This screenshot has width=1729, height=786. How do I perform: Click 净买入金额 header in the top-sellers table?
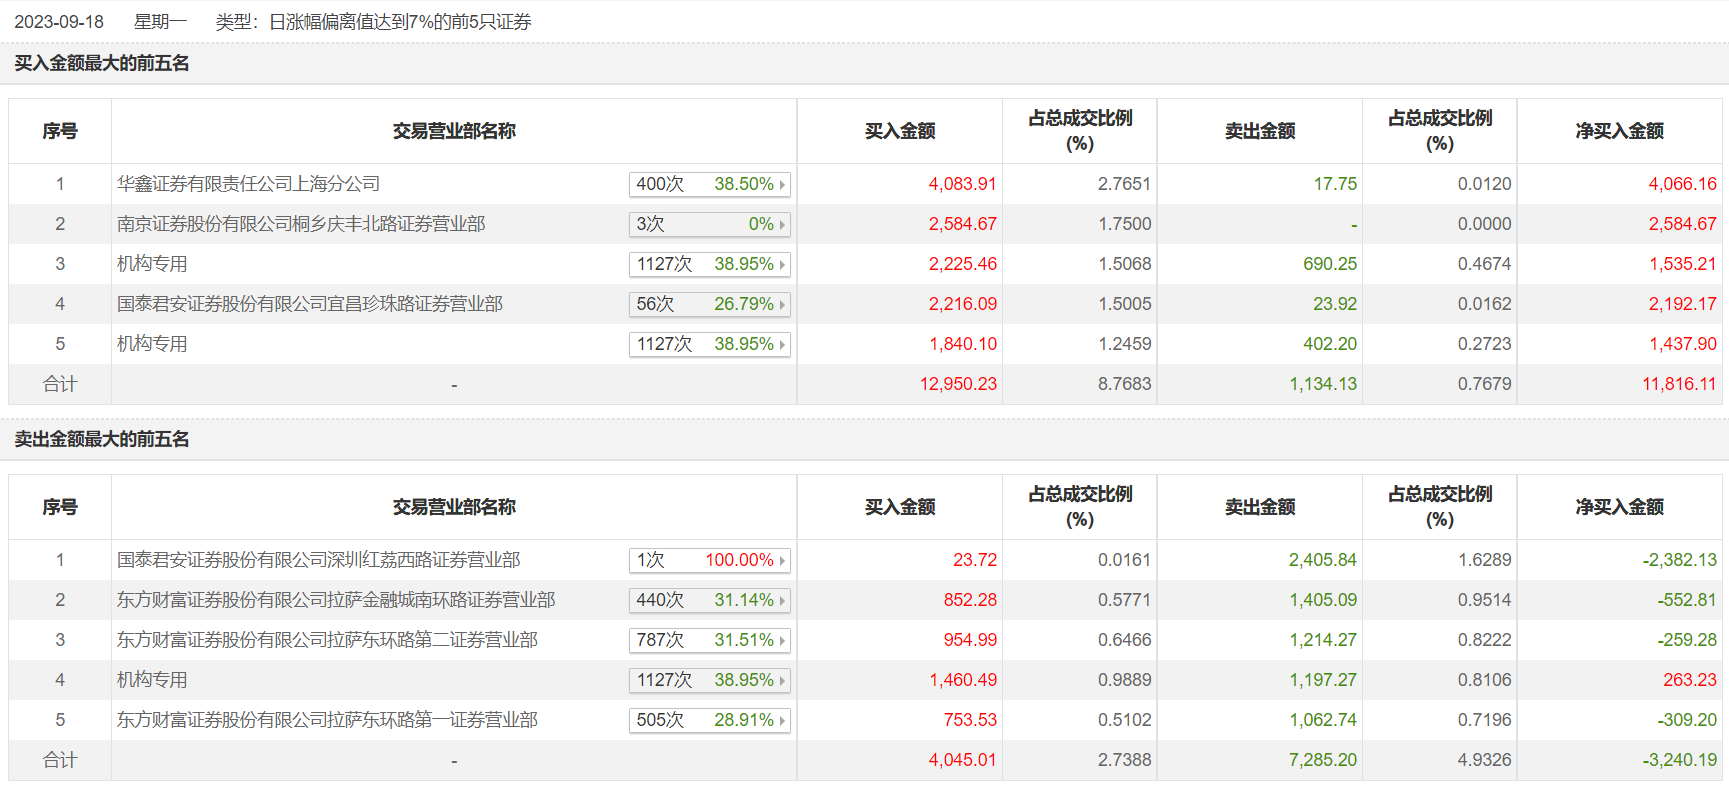pos(1620,507)
